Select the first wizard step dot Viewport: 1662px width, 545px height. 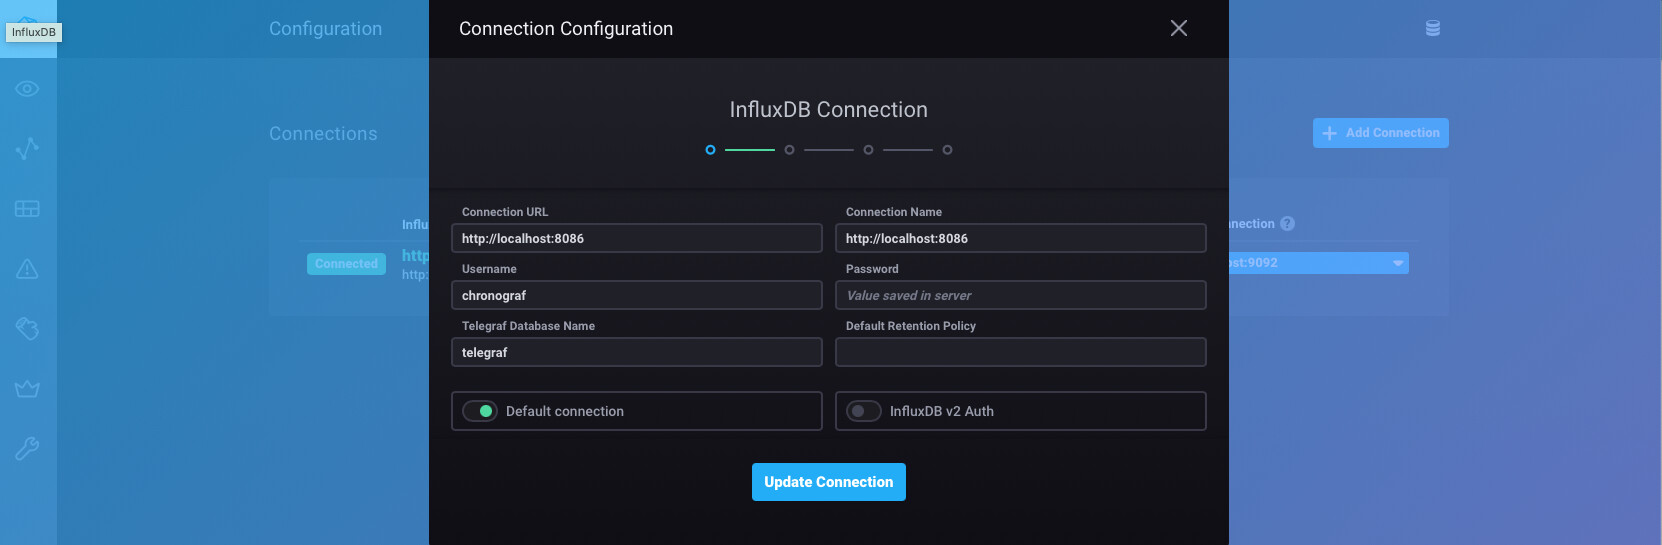pos(710,150)
